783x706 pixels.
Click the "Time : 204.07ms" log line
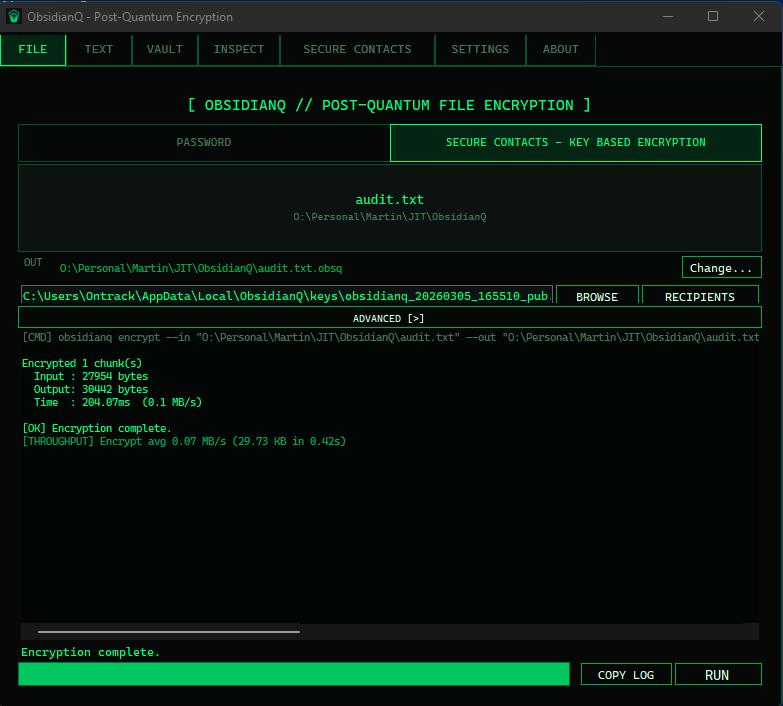coord(118,402)
